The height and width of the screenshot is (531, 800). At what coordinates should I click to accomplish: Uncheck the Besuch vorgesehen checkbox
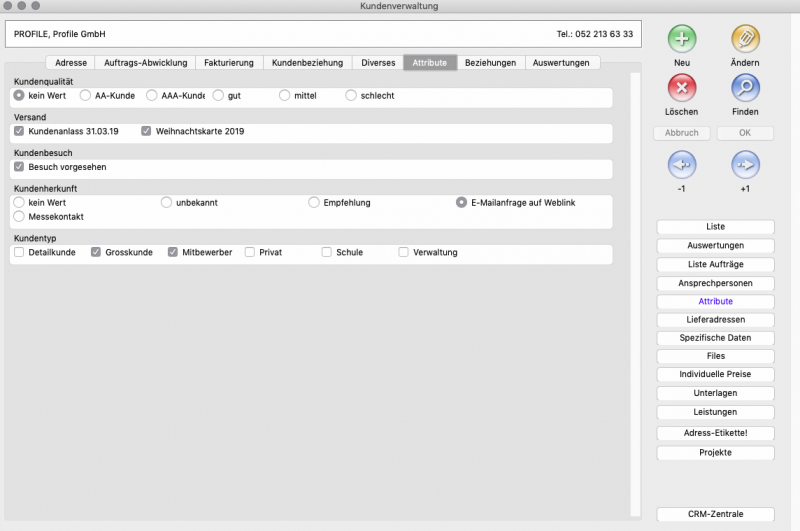click(x=19, y=167)
